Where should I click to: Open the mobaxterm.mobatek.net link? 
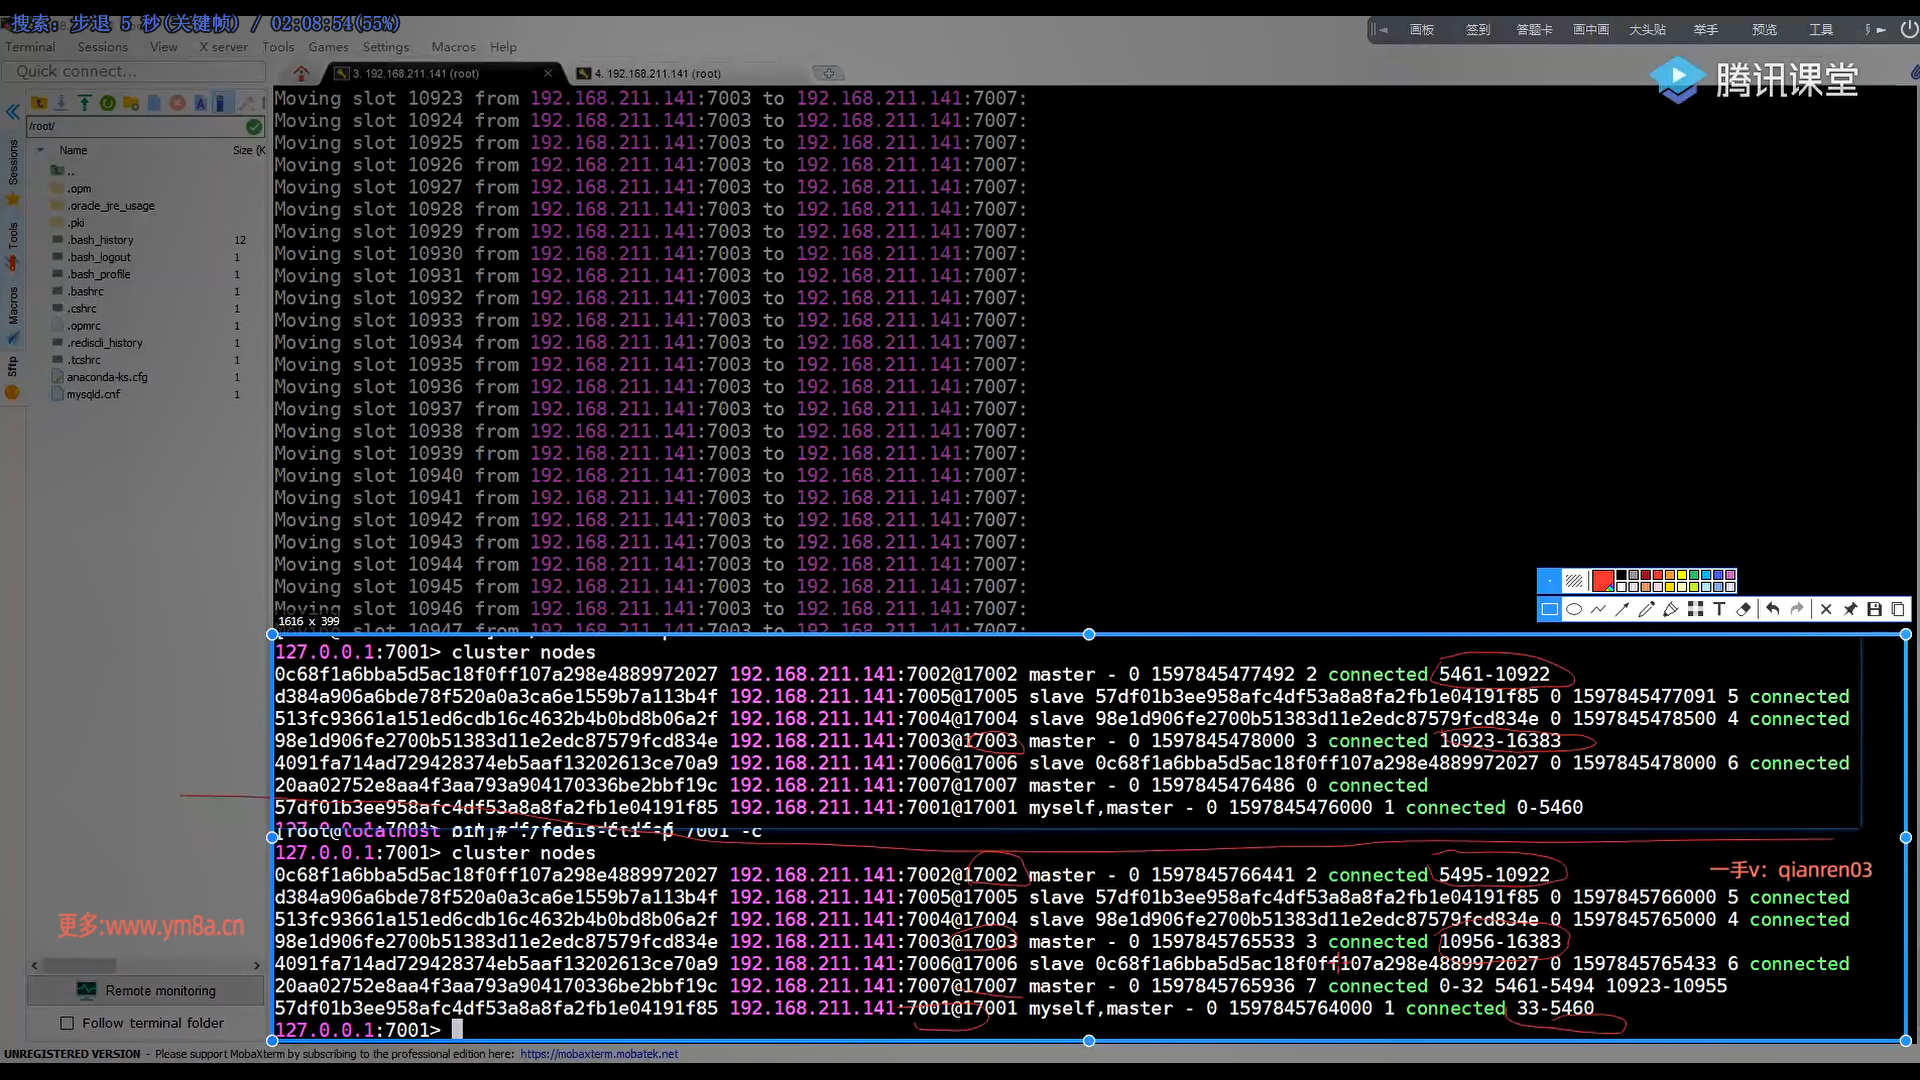(x=598, y=1054)
